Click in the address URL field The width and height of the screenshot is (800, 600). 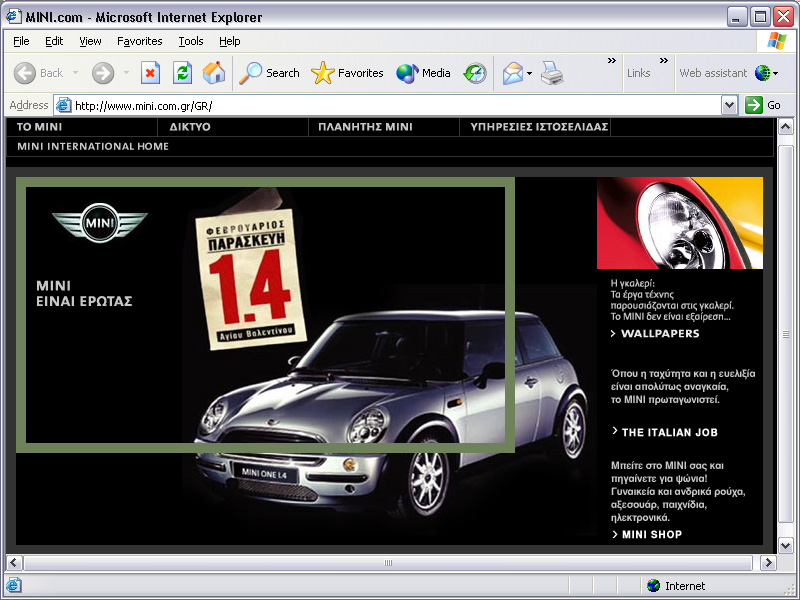[397, 106]
